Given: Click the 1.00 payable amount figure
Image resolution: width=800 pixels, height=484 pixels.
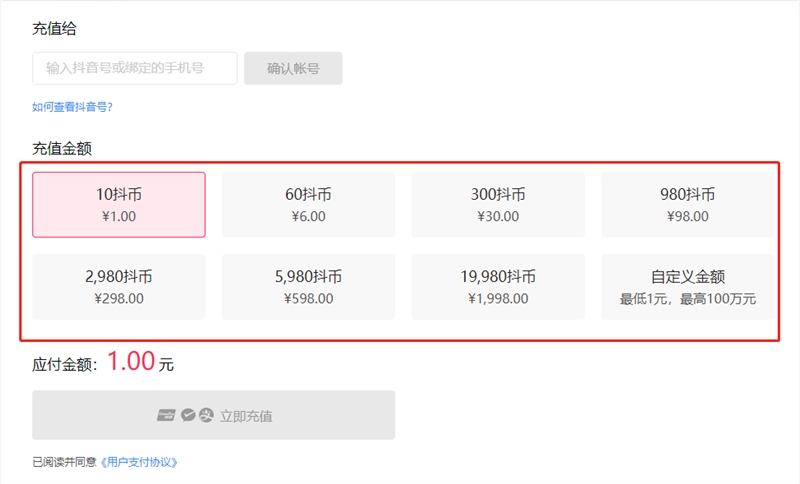Looking at the screenshot, I should click(x=131, y=362).
